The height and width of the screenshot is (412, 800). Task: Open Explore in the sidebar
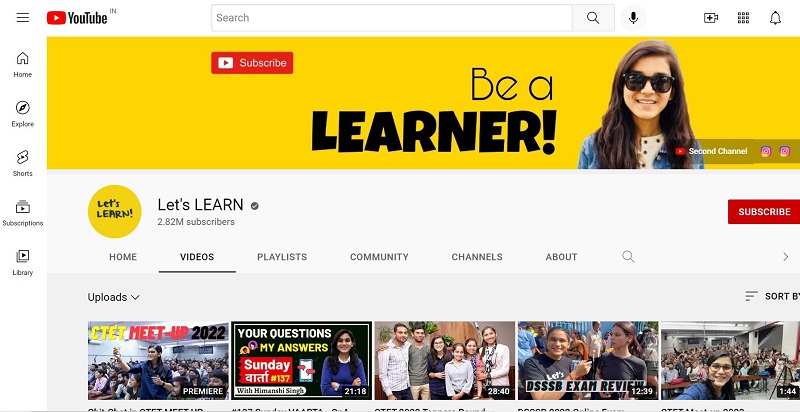tap(22, 114)
